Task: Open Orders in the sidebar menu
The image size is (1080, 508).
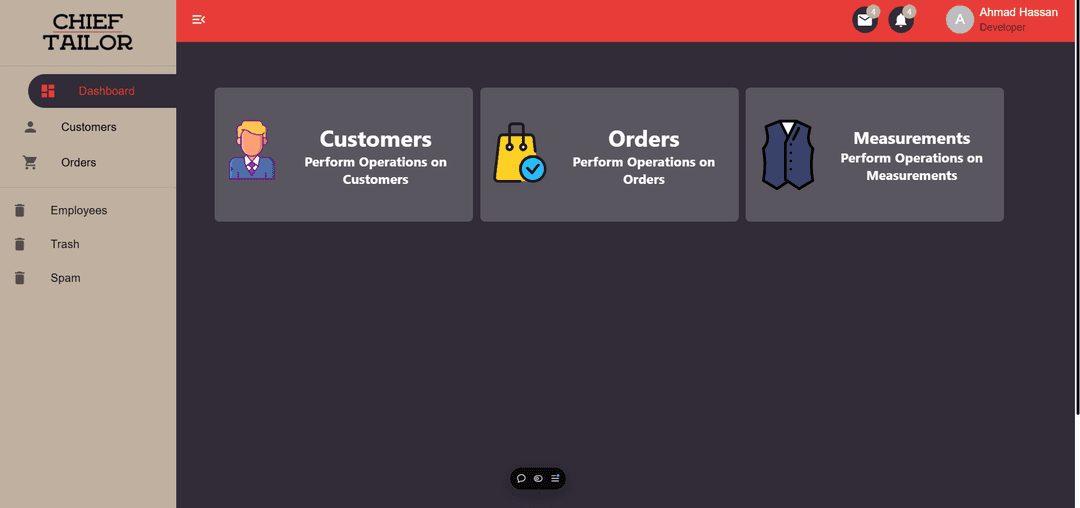Action: click(88, 163)
